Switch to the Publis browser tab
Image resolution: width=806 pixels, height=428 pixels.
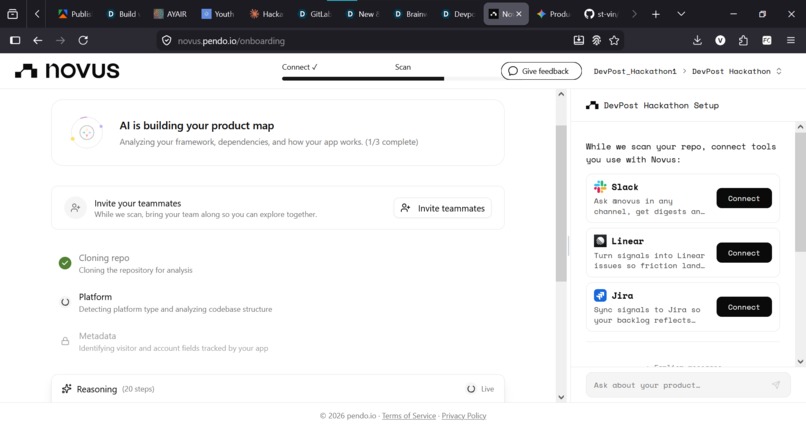click(x=75, y=14)
